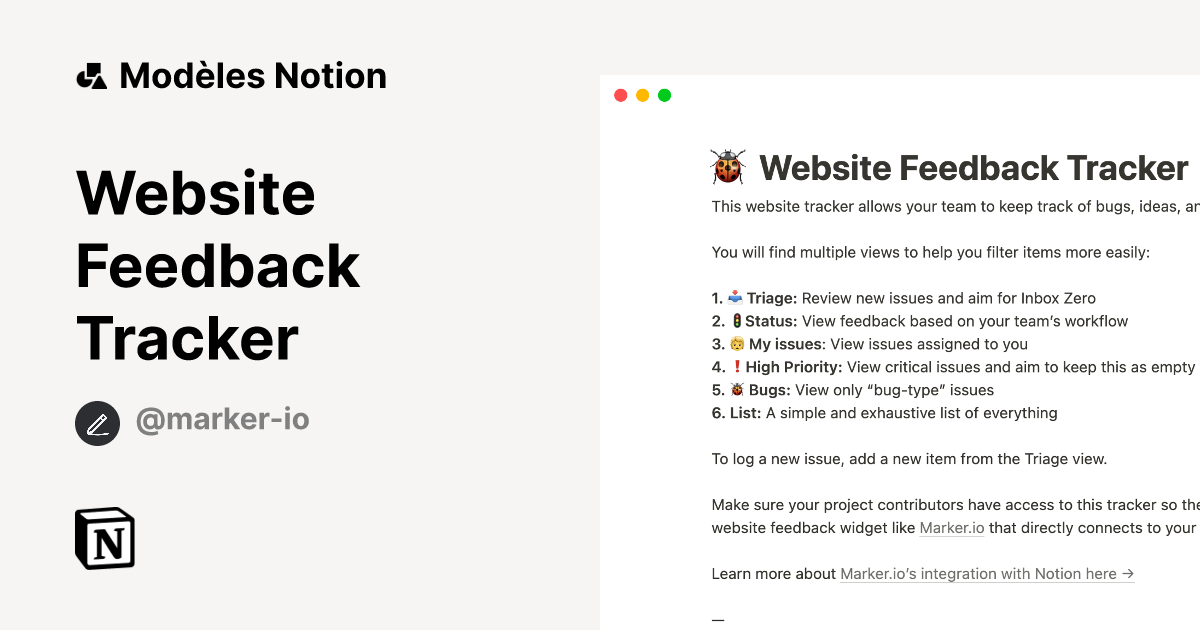Click the exclamation emoji next to High Priority
The height and width of the screenshot is (630, 1200).
(735, 366)
